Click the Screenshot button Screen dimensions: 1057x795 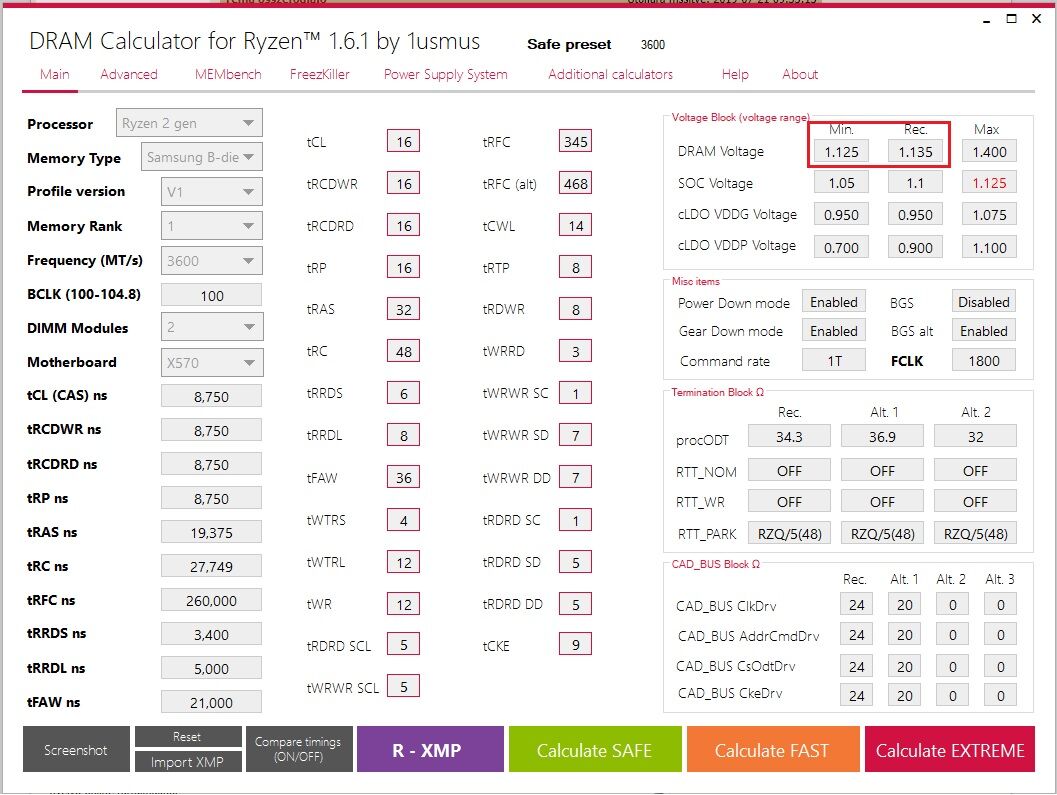76,749
